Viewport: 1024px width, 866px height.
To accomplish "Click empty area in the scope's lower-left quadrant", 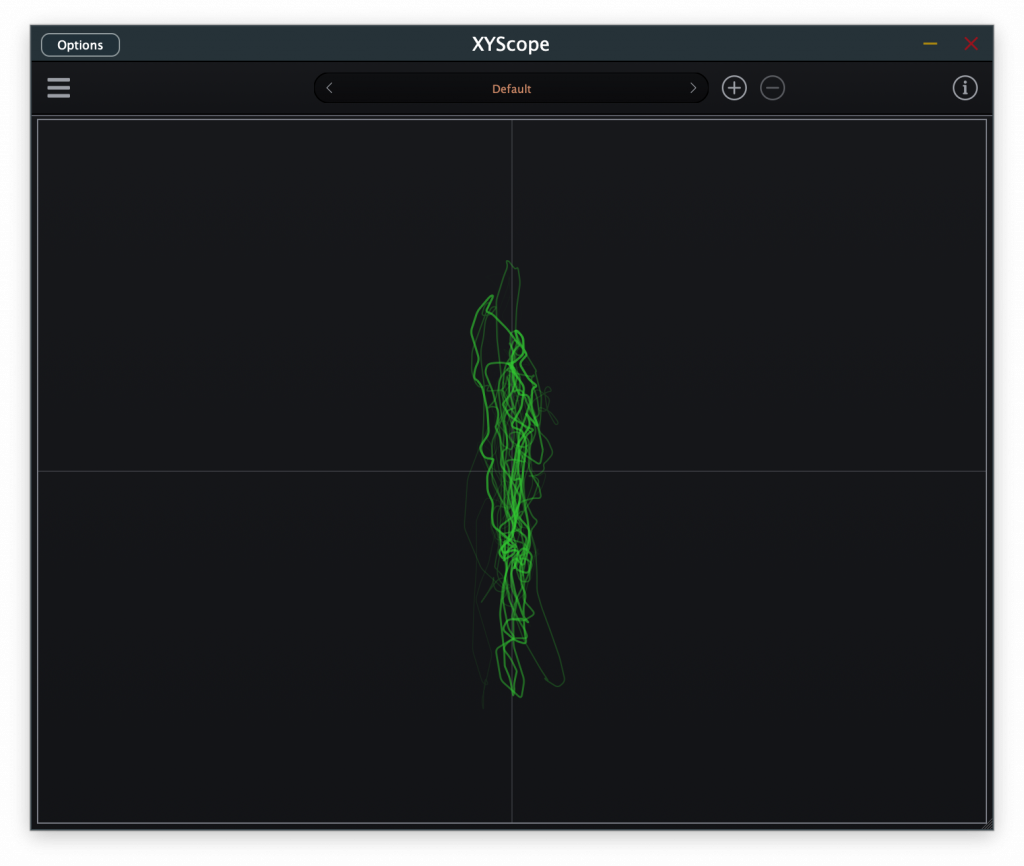I will click(x=250, y=650).
